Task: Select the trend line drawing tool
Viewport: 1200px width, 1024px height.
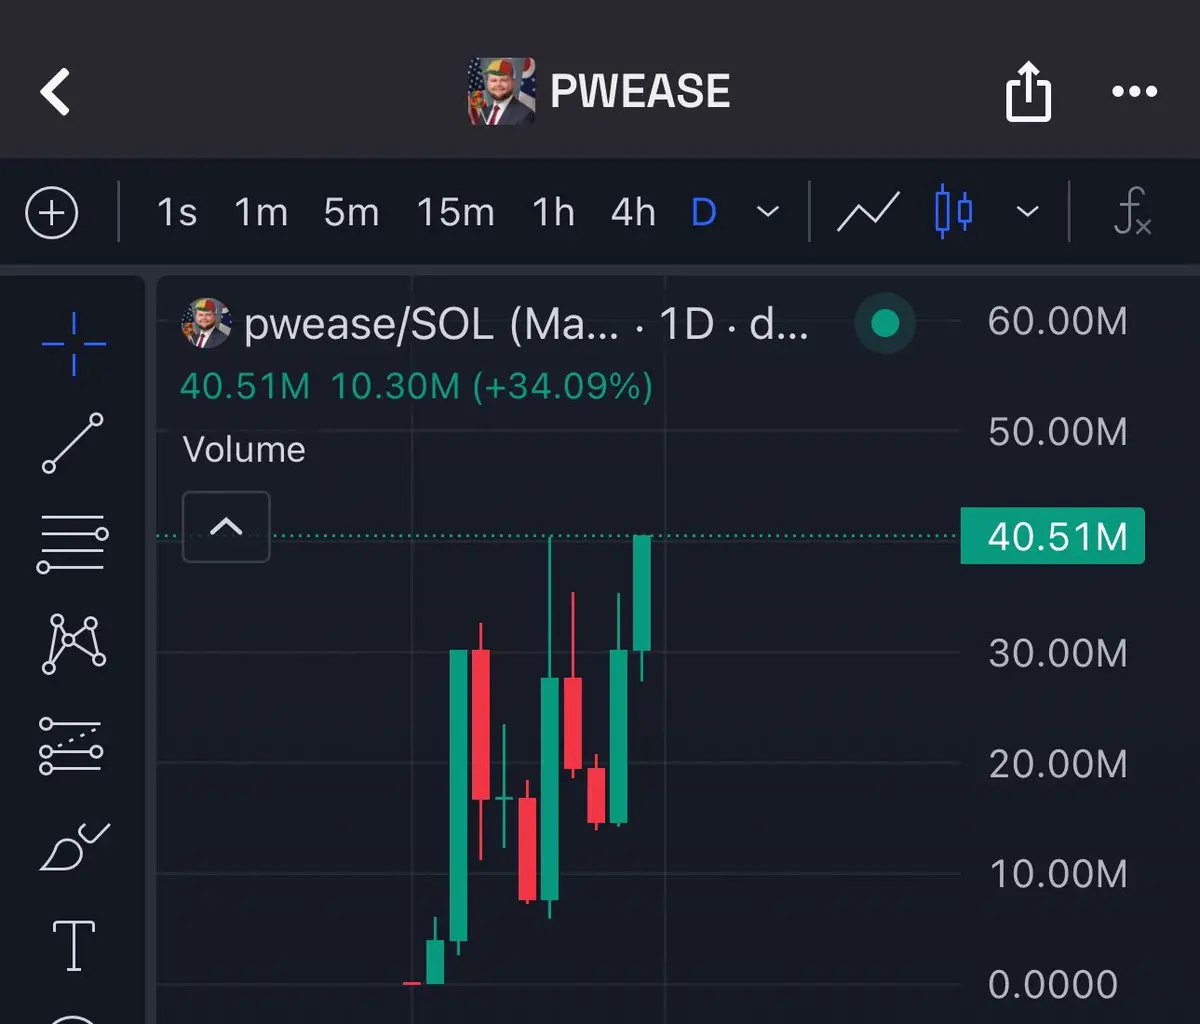Action: pos(73,442)
